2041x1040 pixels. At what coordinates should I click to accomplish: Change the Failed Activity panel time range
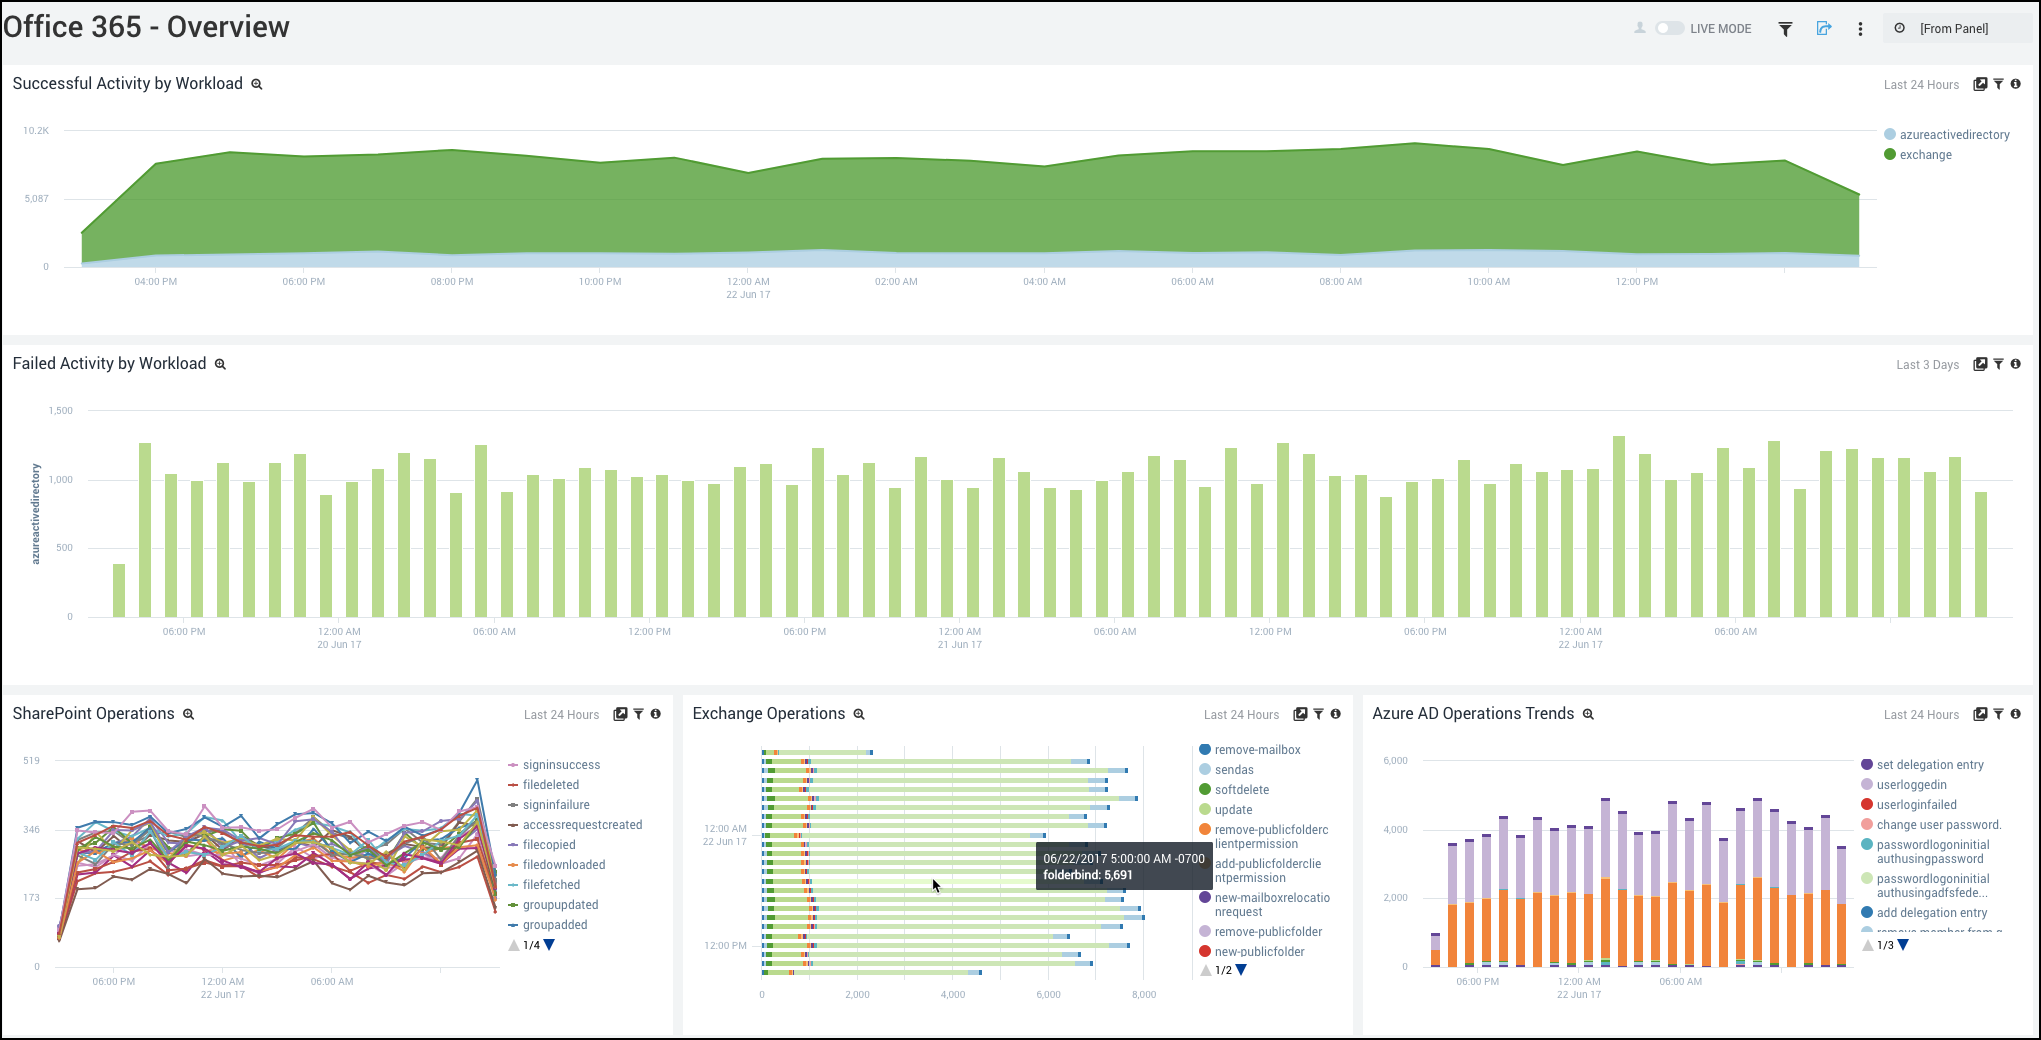[1926, 364]
